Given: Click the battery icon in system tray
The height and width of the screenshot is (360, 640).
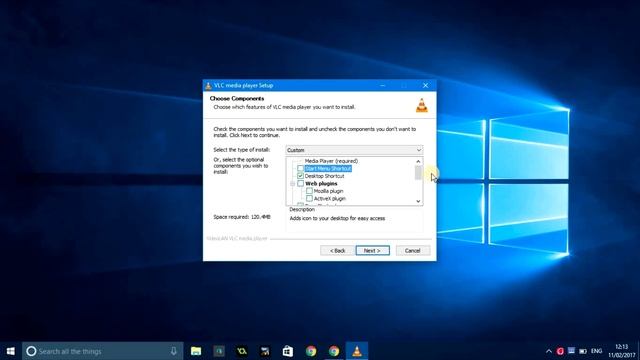Looking at the screenshot, I should point(583,351).
